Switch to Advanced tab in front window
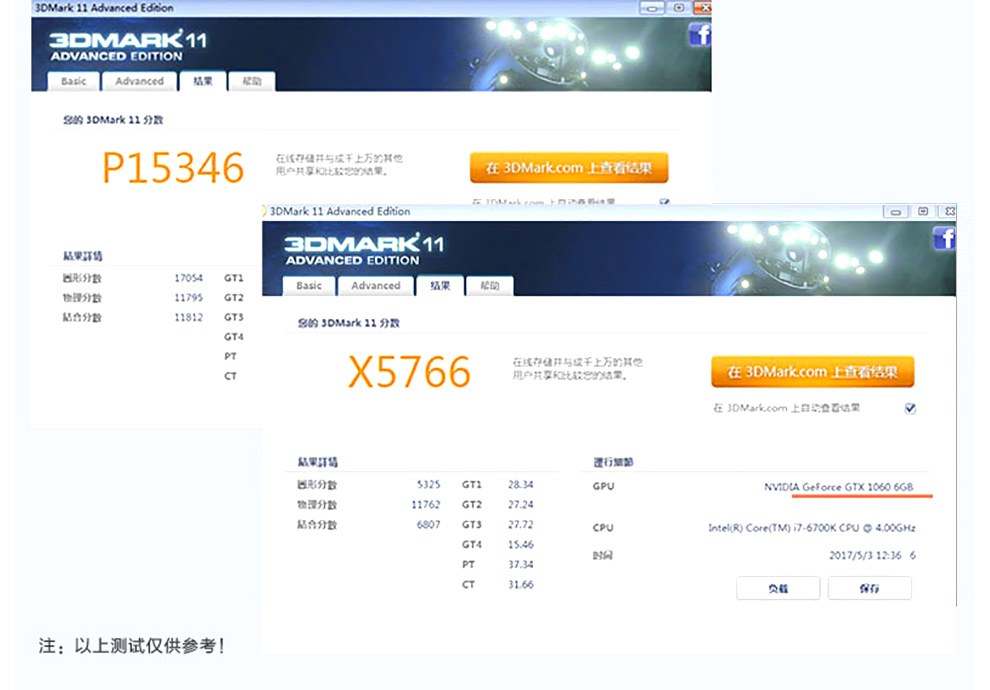This screenshot has width=990, height=690. 376,285
